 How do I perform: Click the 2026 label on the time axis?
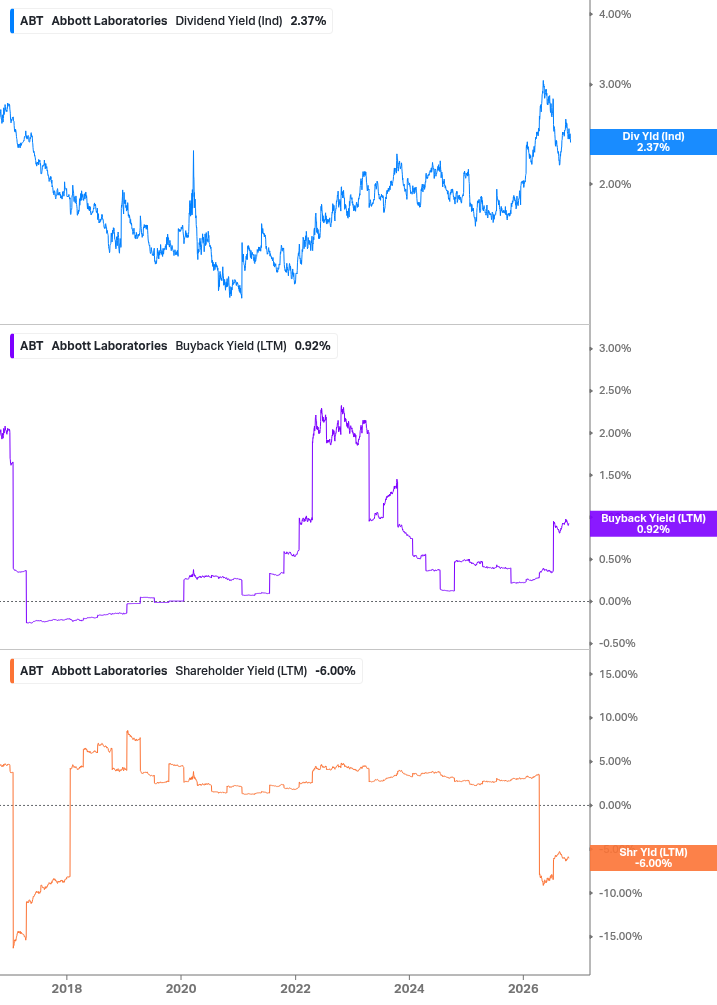(x=523, y=988)
